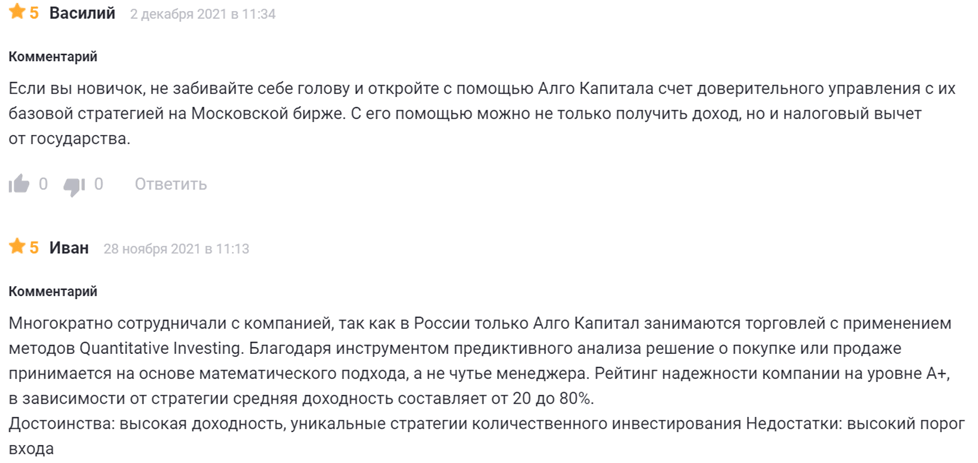
Task: Like Василий's review with thumbs-up
Action: pyautogui.click(x=19, y=184)
